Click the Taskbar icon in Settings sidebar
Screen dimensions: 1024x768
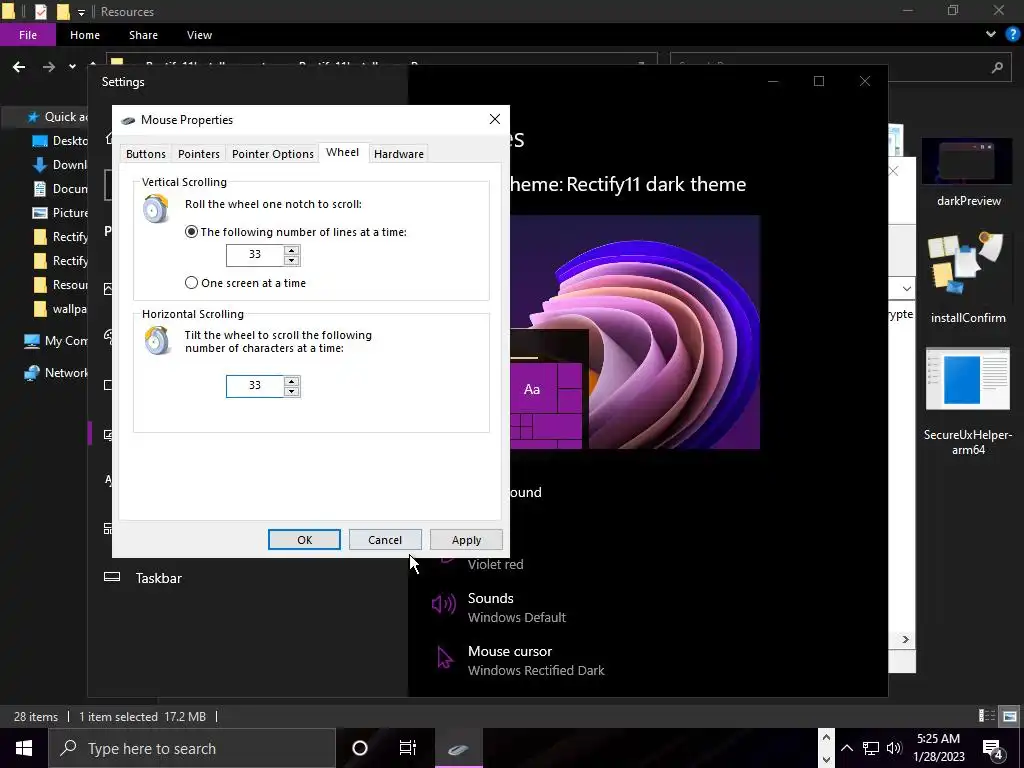112,577
